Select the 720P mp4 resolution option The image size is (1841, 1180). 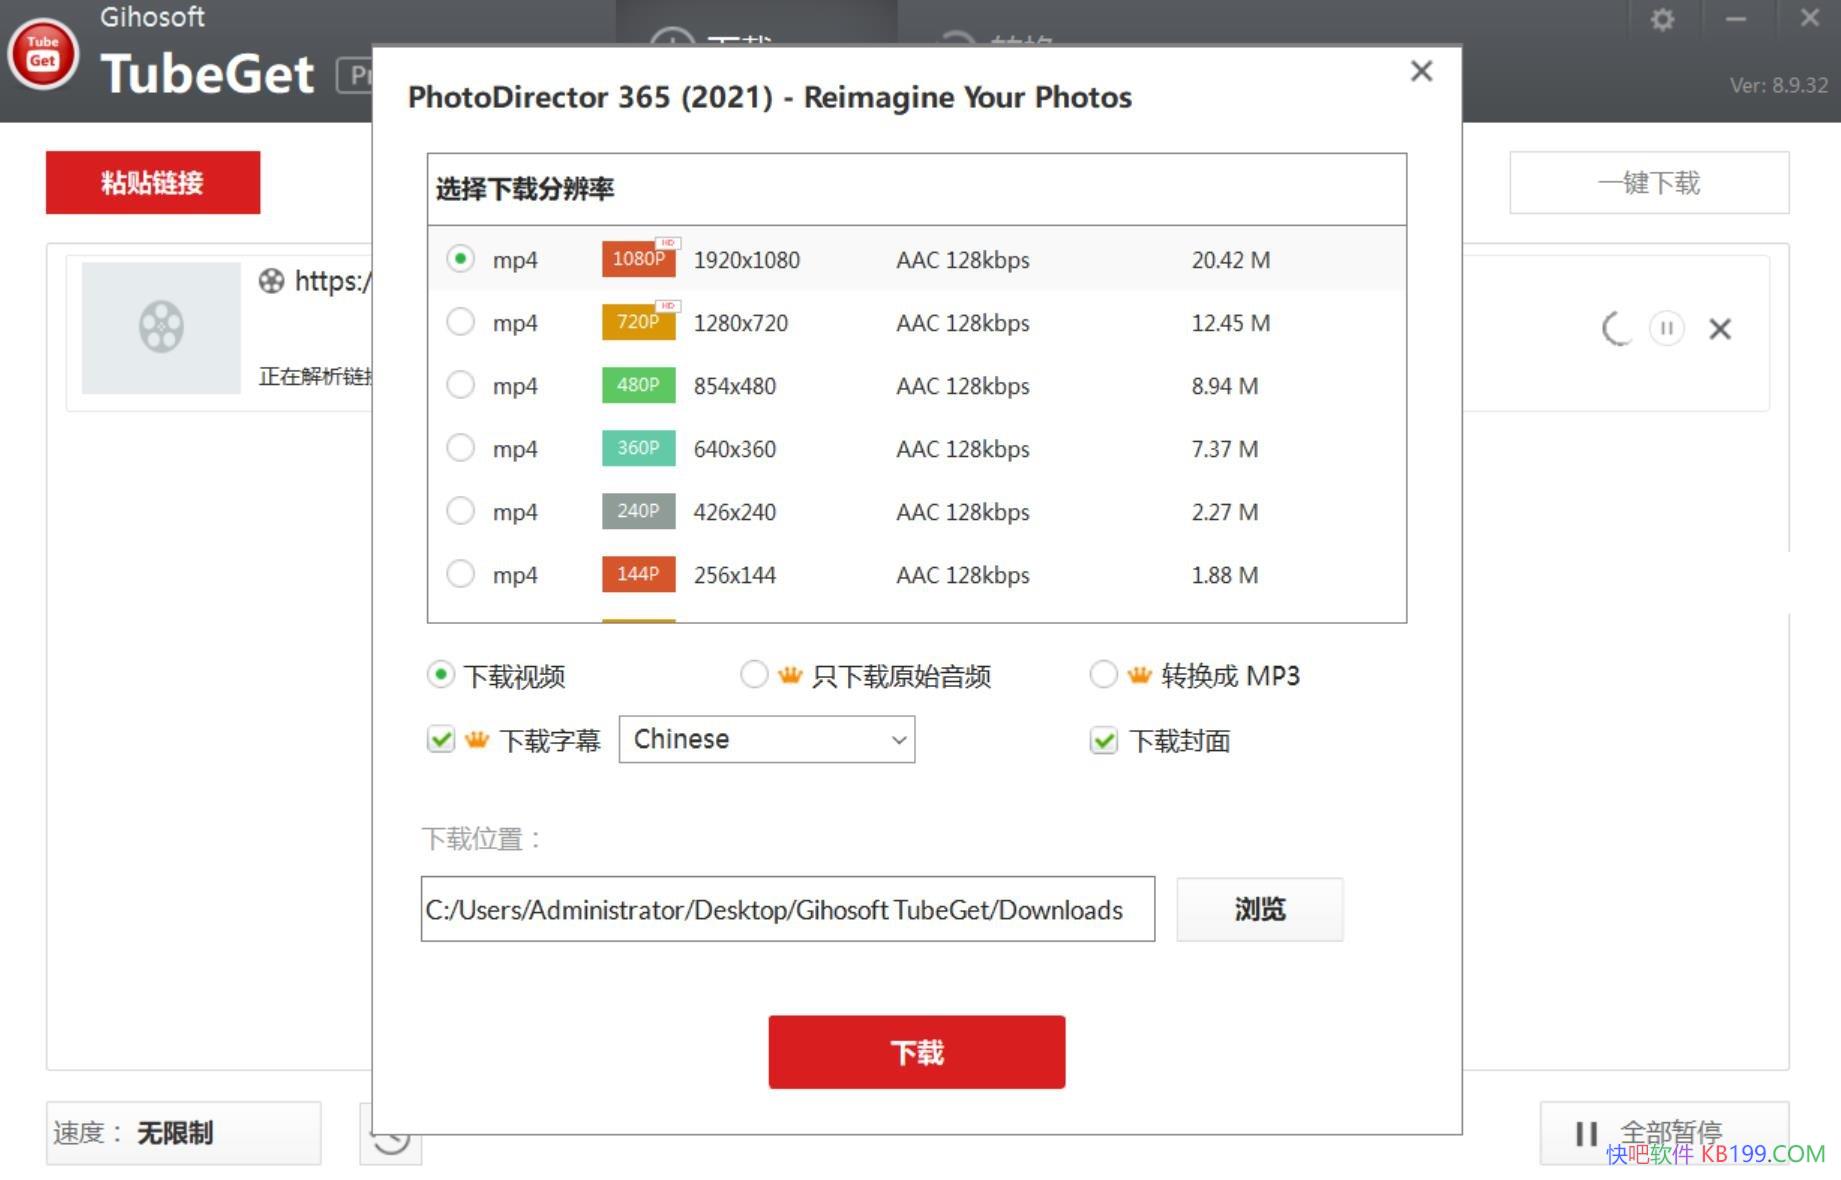(461, 322)
